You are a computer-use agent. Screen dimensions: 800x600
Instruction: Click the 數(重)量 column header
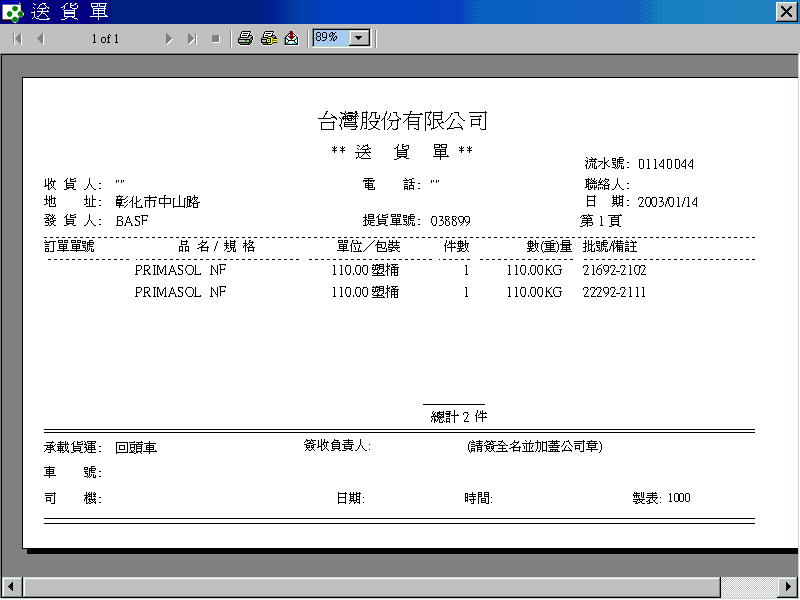coord(549,246)
